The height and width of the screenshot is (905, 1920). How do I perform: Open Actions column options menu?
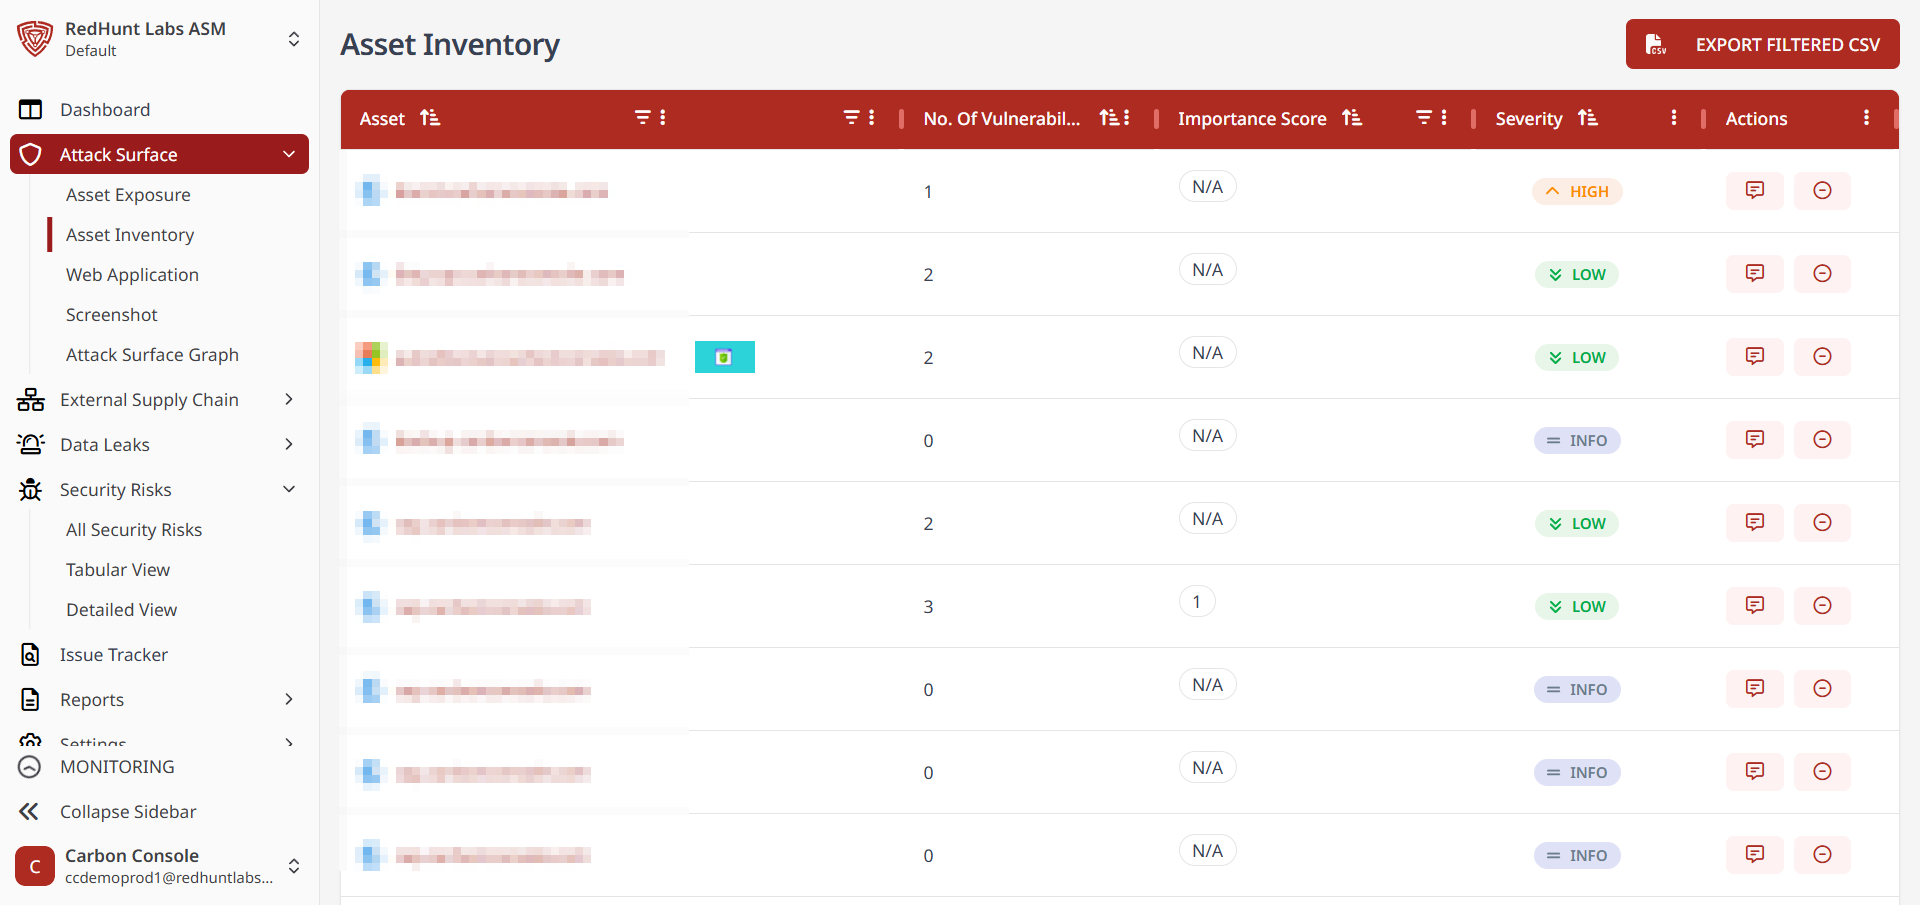[1867, 118]
